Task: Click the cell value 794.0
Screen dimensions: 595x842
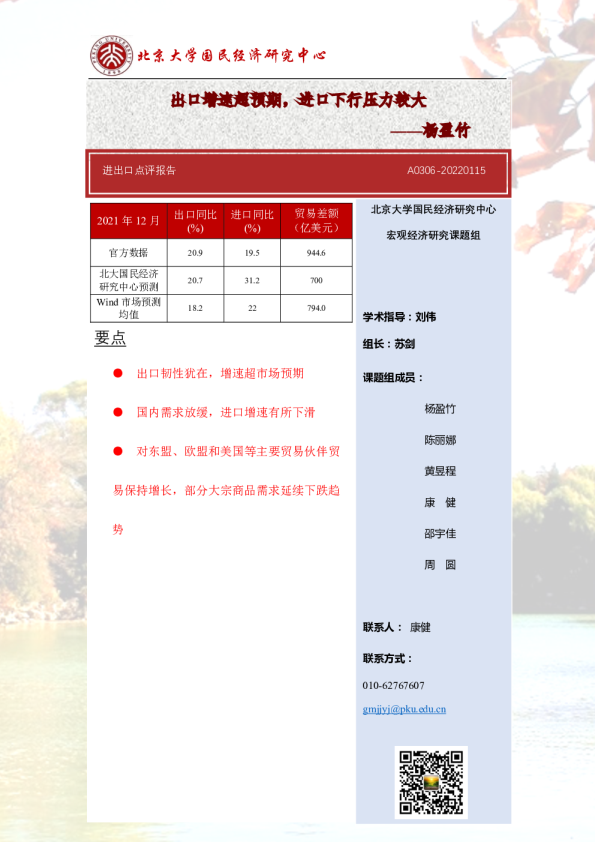Action: point(316,308)
